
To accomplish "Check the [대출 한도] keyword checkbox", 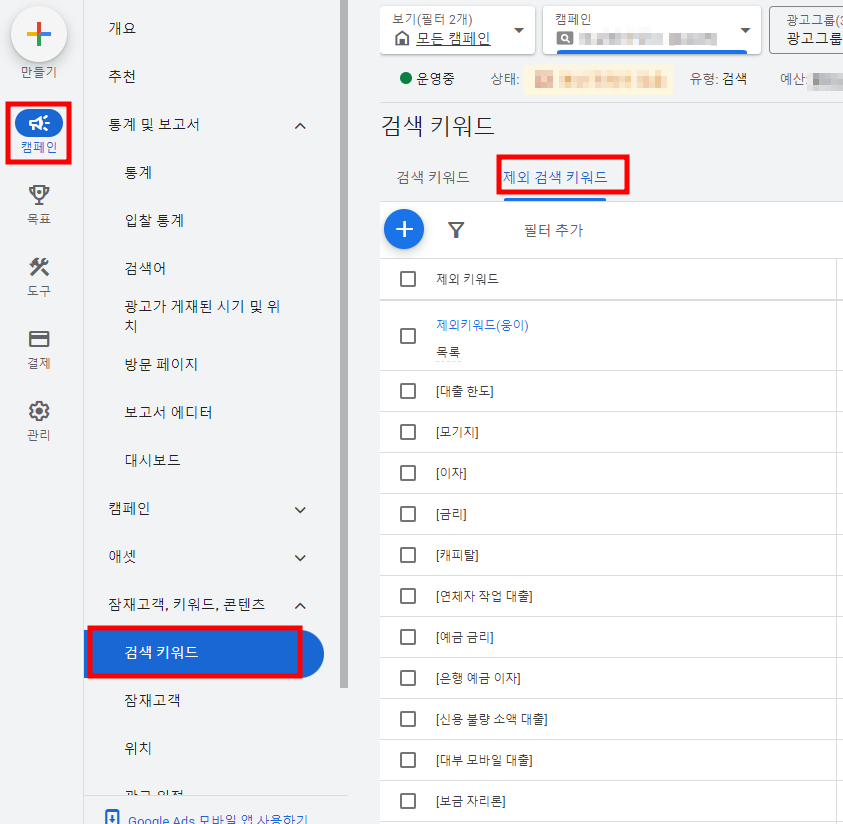I will [x=408, y=391].
